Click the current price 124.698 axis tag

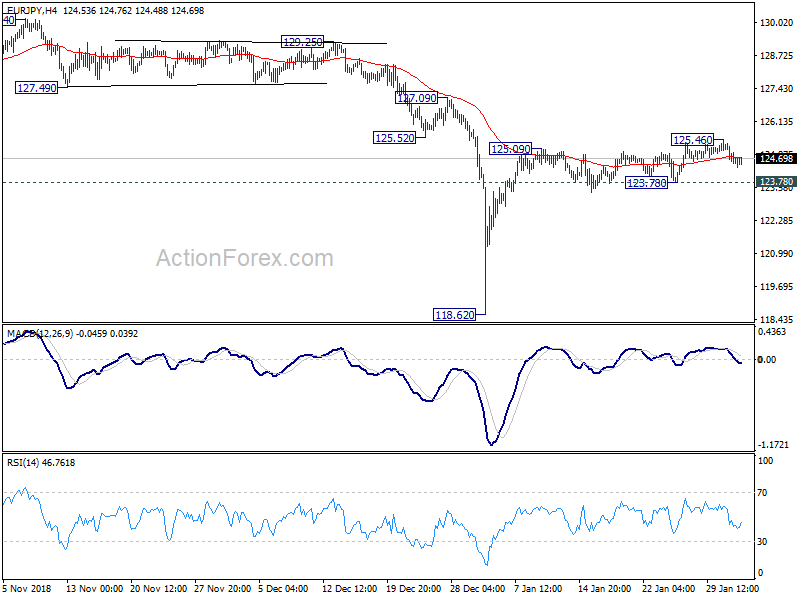(x=777, y=159)
